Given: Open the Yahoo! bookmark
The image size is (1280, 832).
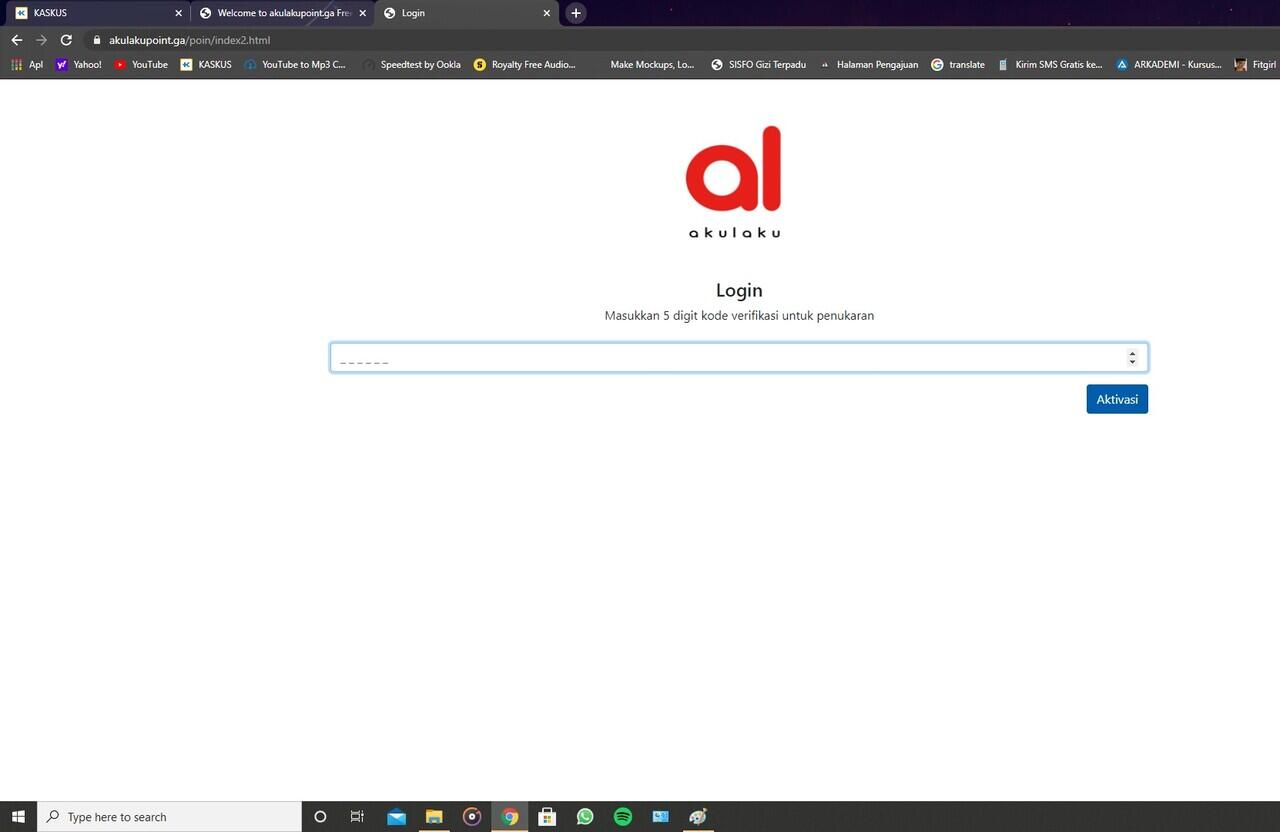Looking at the screenshot, I should tap(79, 64).
